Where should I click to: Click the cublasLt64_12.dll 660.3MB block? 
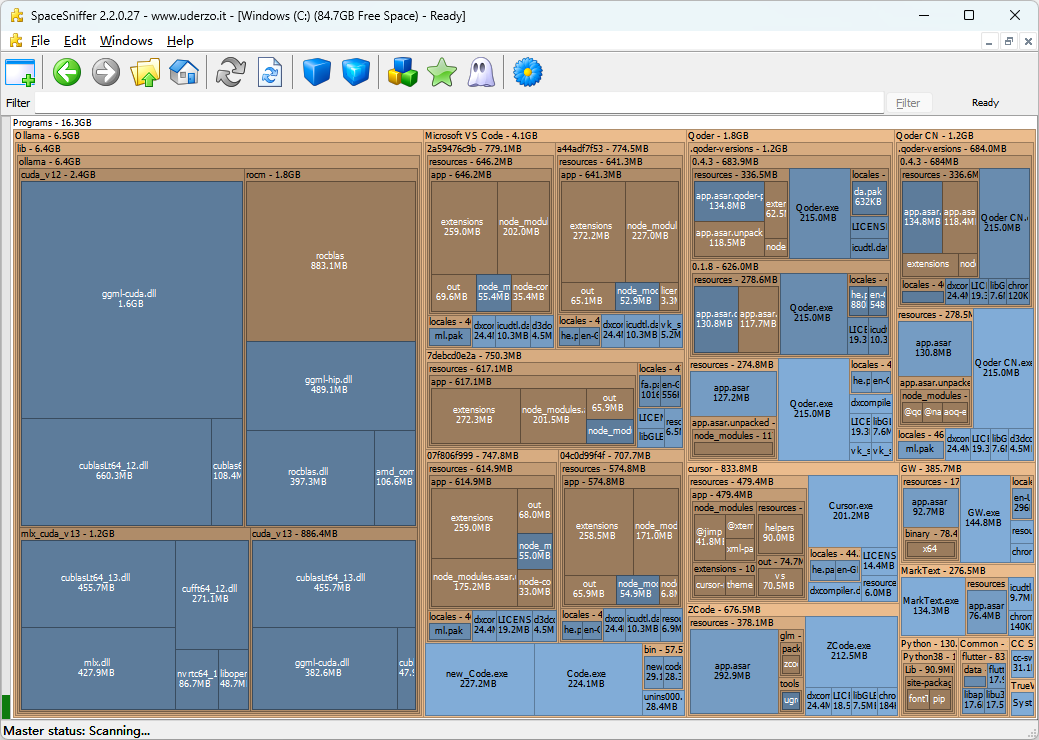[x=115, y=471]
